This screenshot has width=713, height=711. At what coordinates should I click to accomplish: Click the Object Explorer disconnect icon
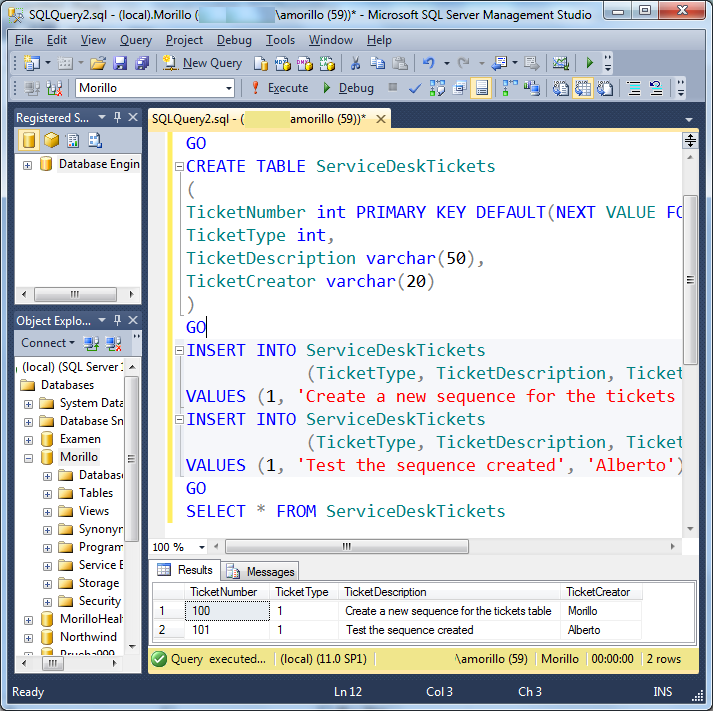pyautogui.click(x=113, y=343)
